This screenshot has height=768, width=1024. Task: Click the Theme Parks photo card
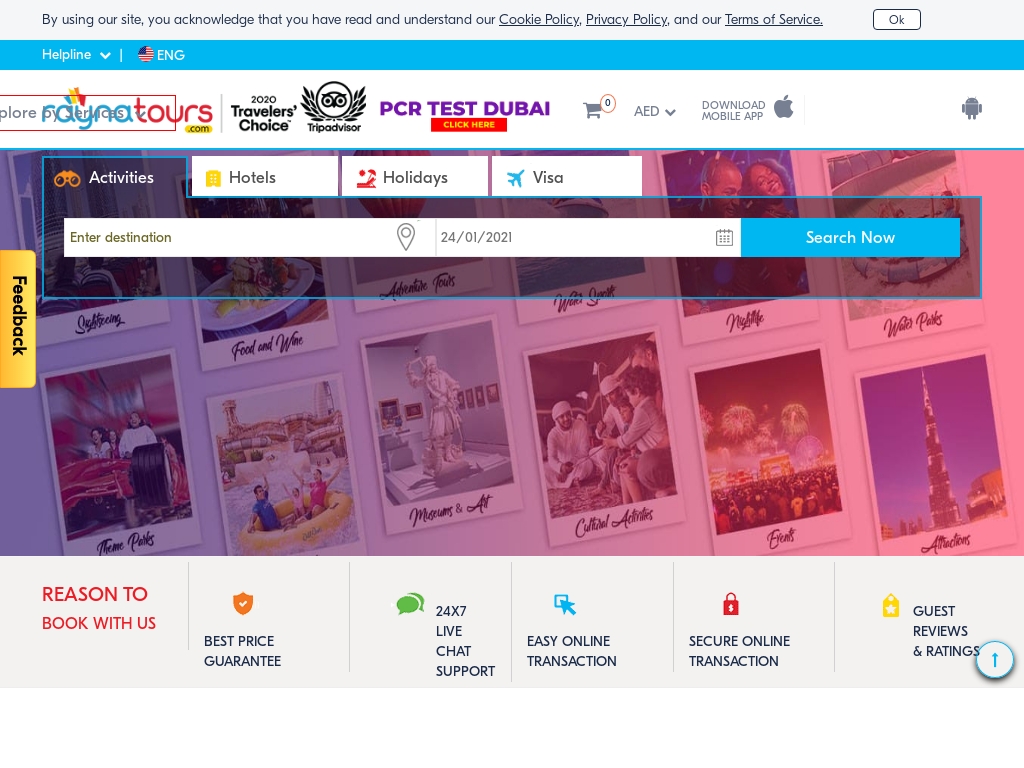pos(119,454)
